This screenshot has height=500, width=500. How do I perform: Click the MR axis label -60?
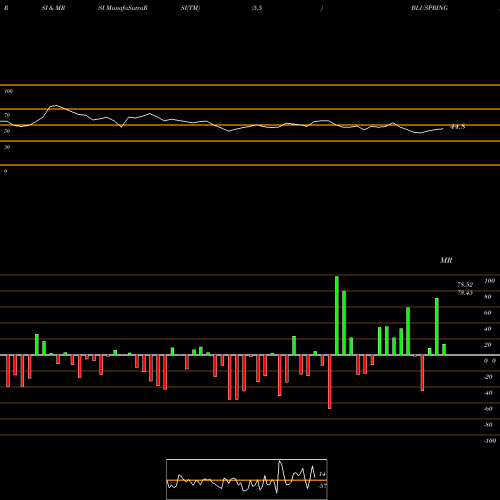[x=488, y=409]
